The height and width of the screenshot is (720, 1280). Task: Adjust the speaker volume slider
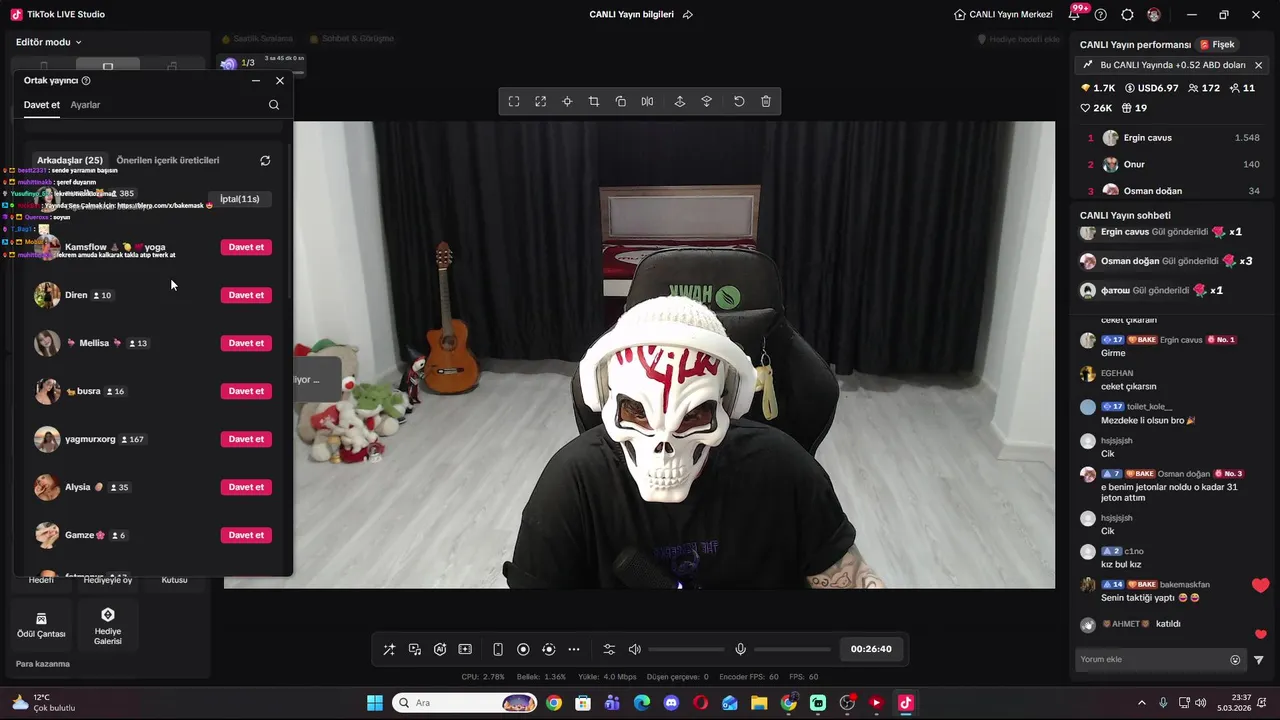[686, 650]
